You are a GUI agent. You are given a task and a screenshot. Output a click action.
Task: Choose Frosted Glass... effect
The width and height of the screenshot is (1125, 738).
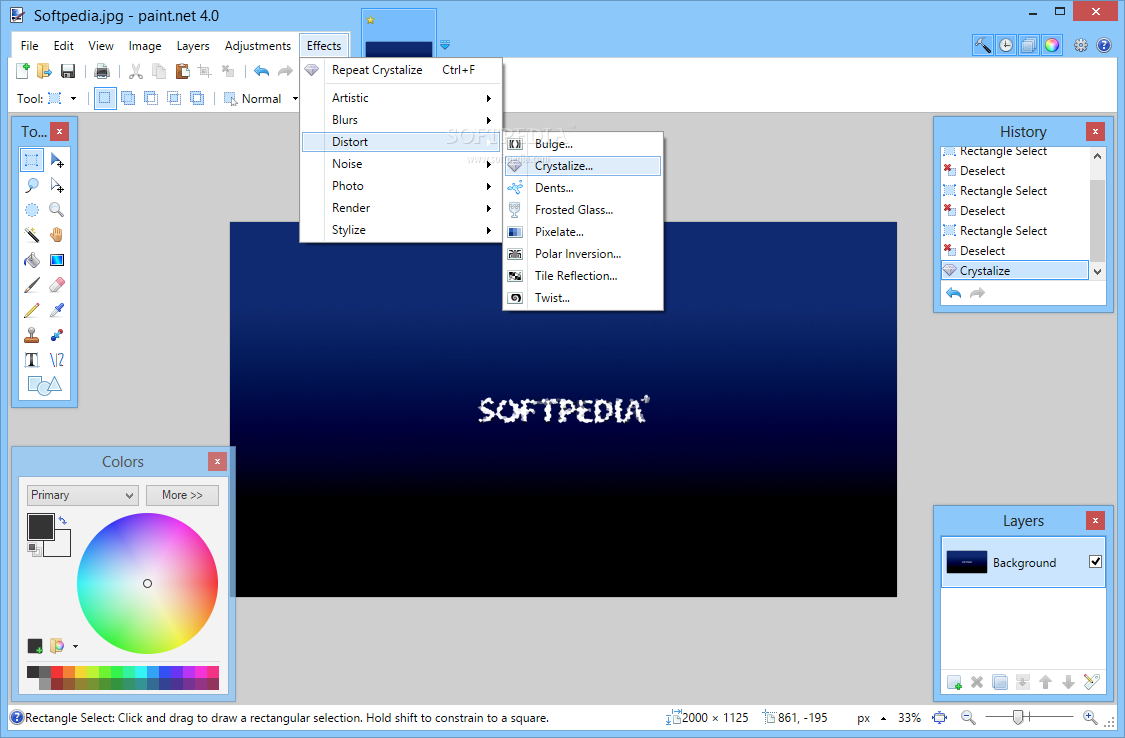(583, 209)
